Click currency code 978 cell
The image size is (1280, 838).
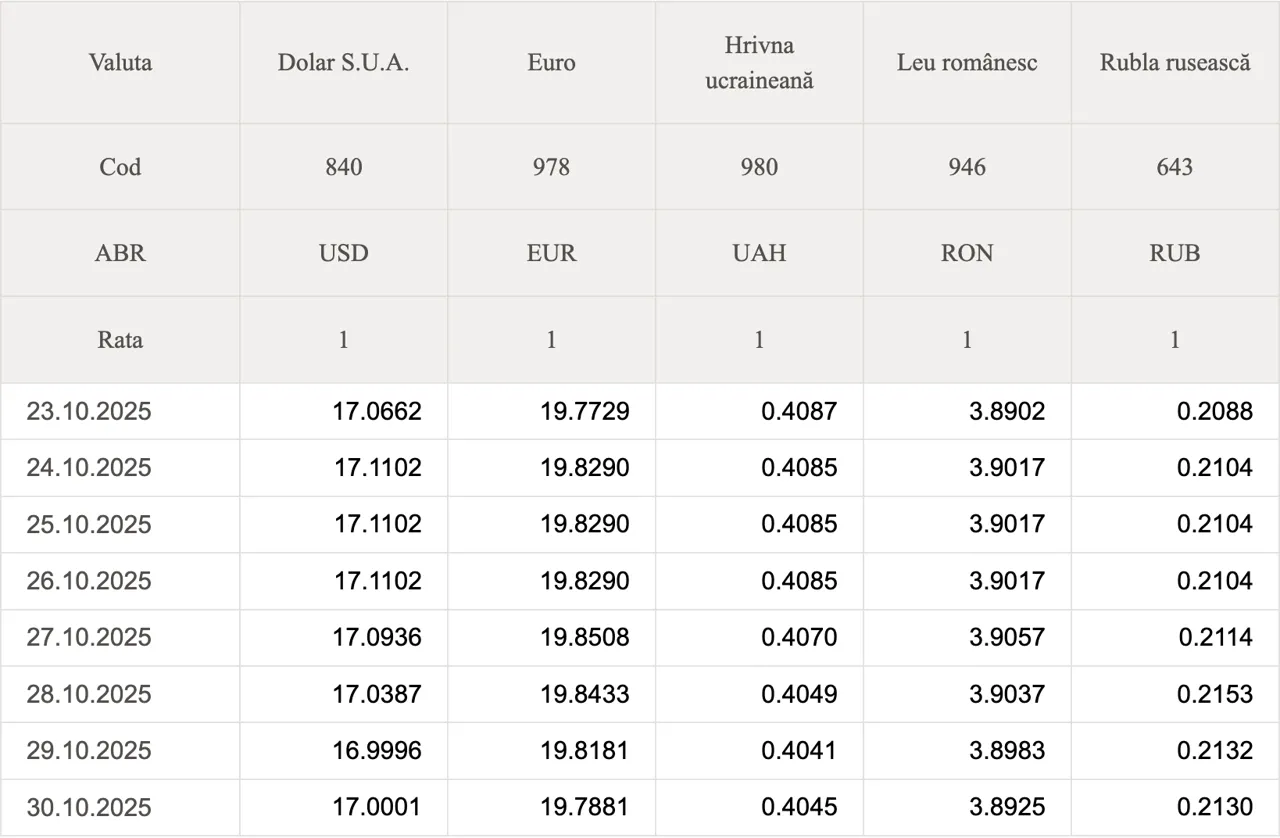click(551, 167)
